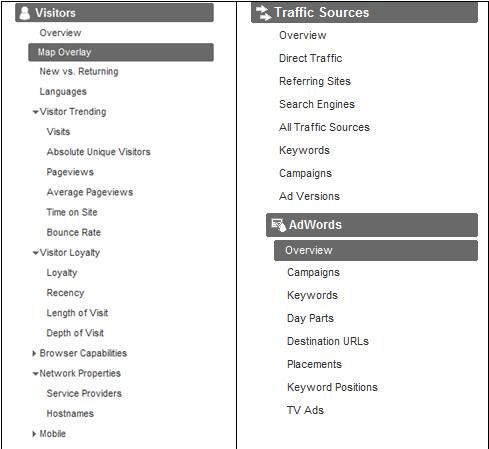Viewport: 489px width, 449px height.
Task: Open the TV Ads report
Action: [305, 410]
